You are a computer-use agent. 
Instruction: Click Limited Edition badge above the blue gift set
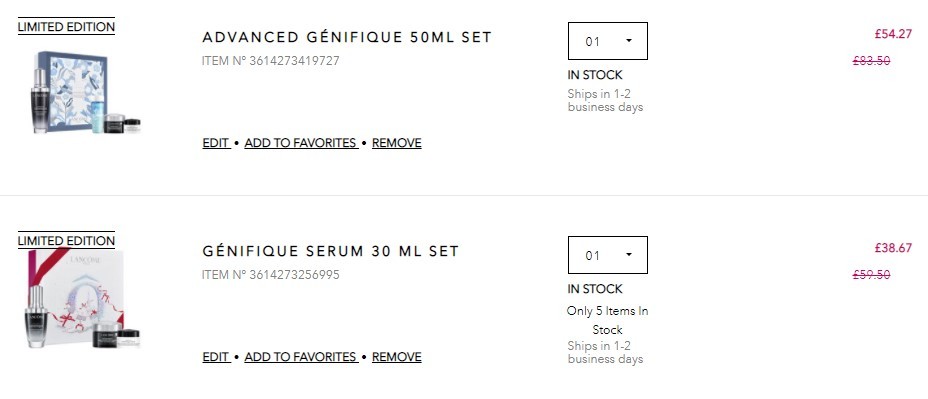(66, 27)
